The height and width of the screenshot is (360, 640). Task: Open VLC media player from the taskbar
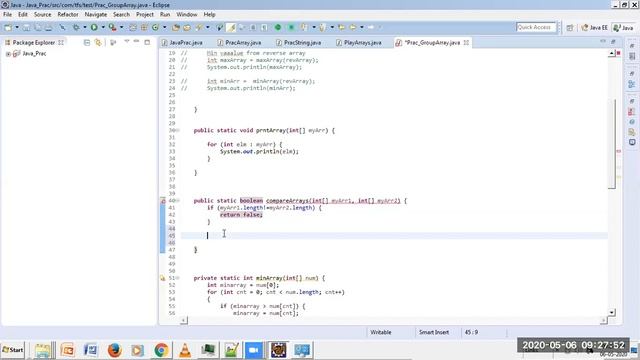tap(184, 350)
